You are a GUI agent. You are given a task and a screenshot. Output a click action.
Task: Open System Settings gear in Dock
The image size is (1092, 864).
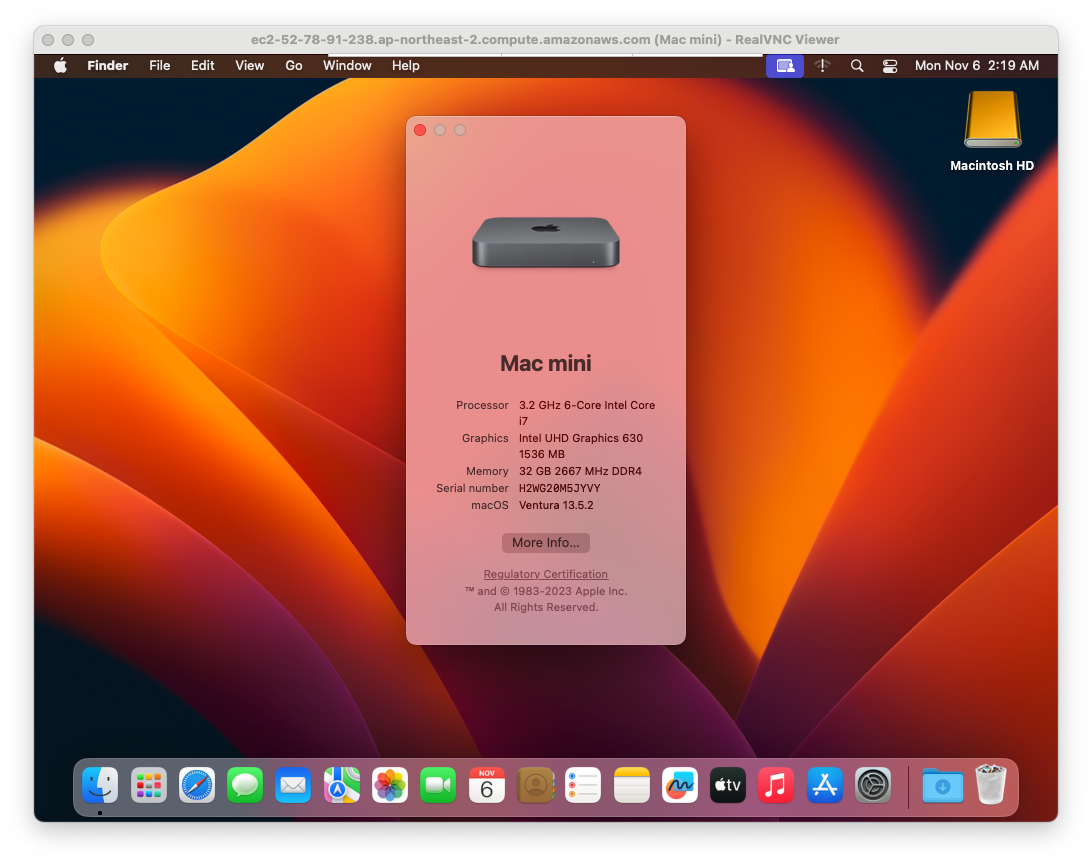pos(873,785)
